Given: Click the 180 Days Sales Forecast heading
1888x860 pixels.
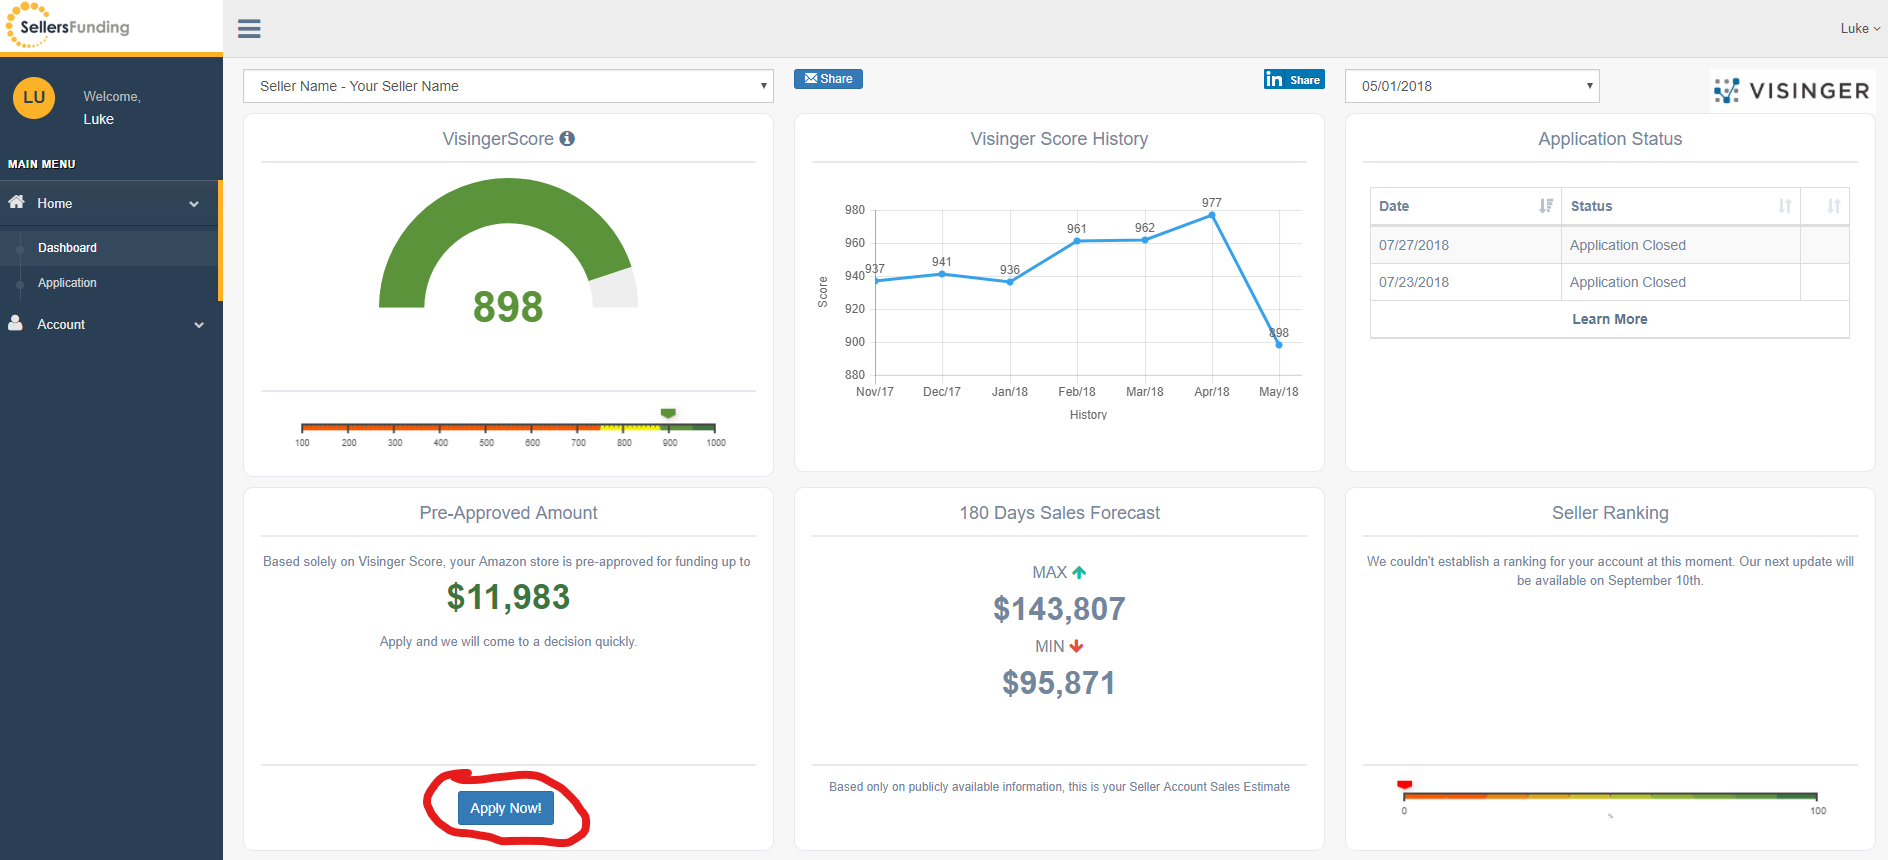Looking at the screenshot, I should [x=1059, y=513].
